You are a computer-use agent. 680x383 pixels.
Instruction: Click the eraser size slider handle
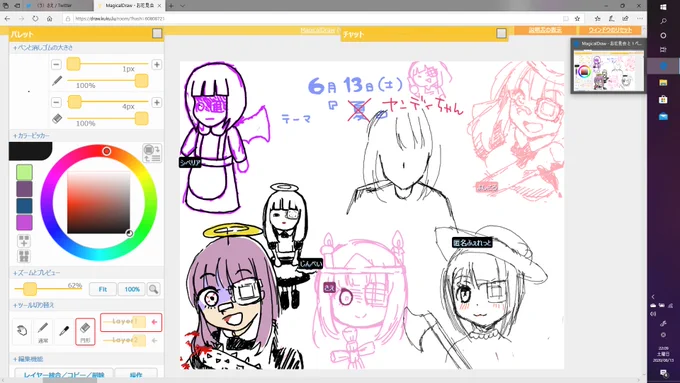click(x=75, y=102)
